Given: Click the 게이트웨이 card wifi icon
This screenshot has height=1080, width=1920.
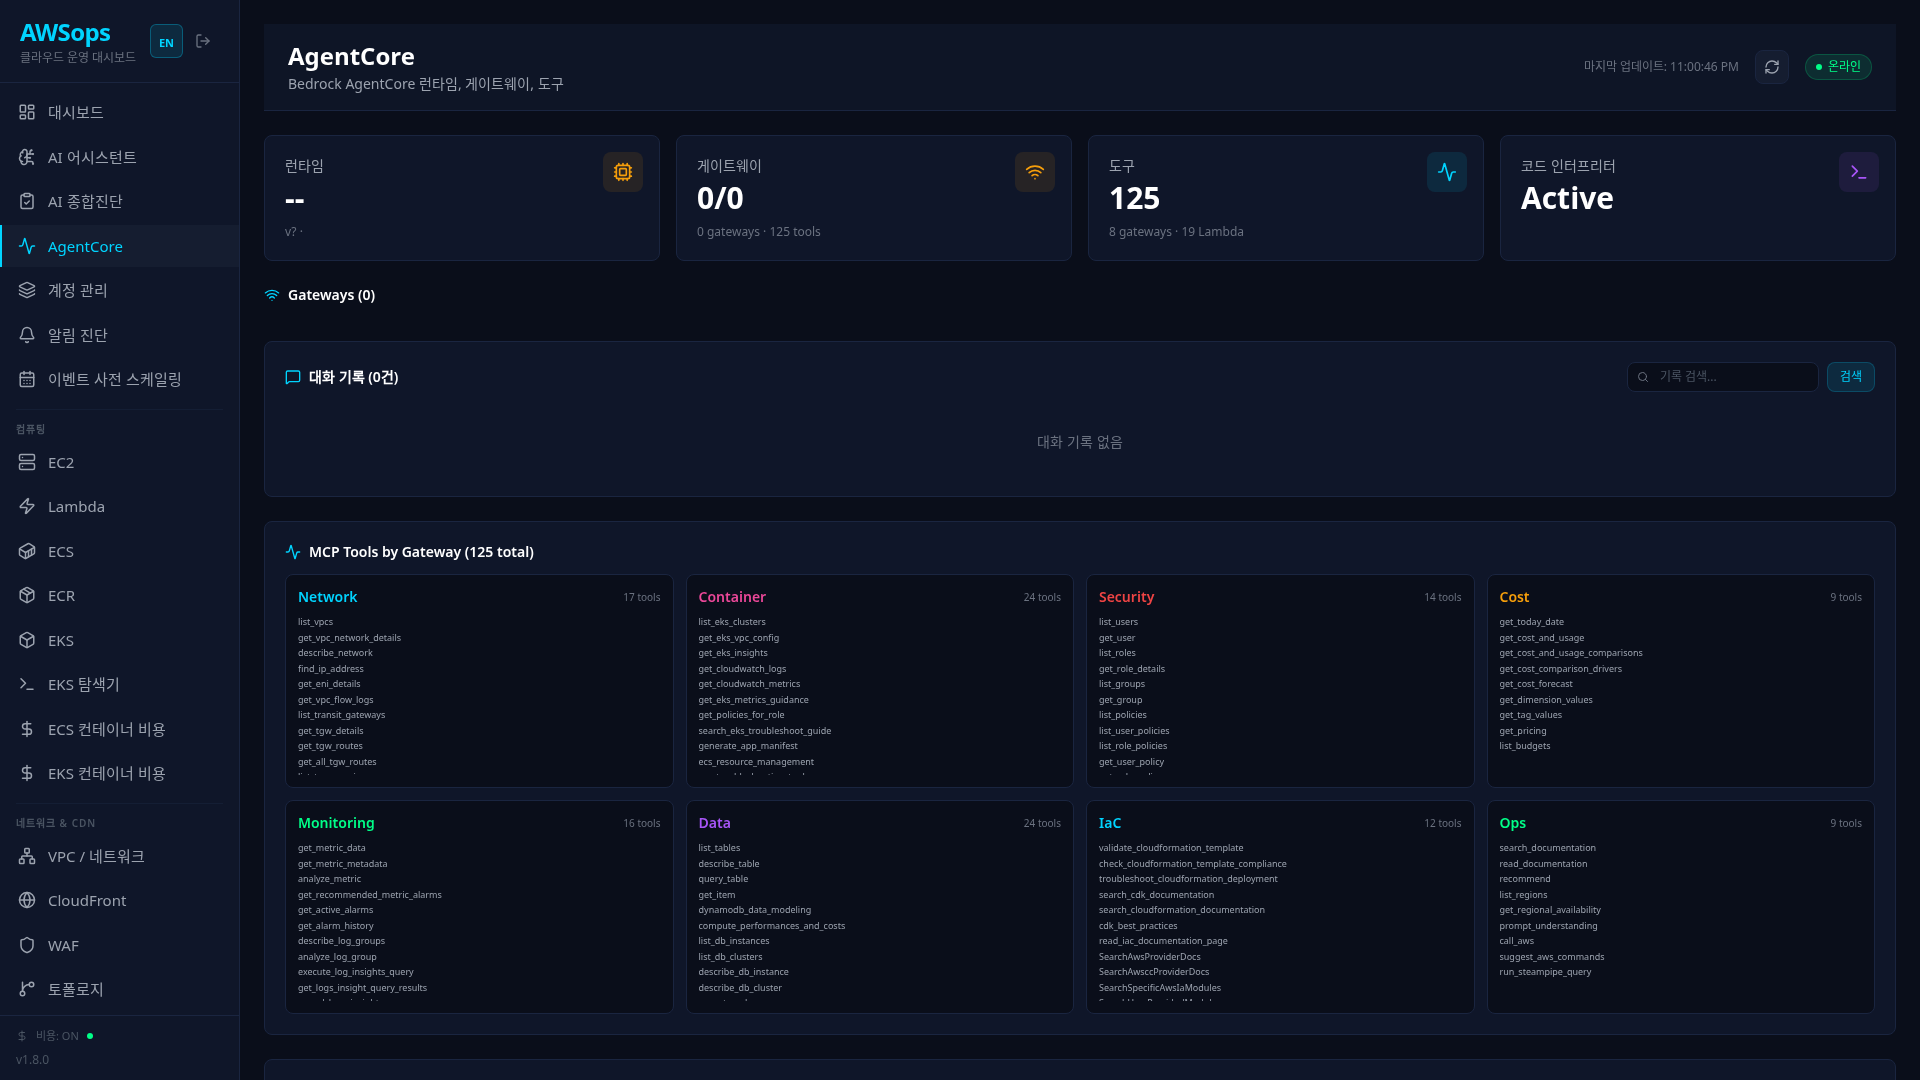Looking at the screenshot, I should [1035, 172].
